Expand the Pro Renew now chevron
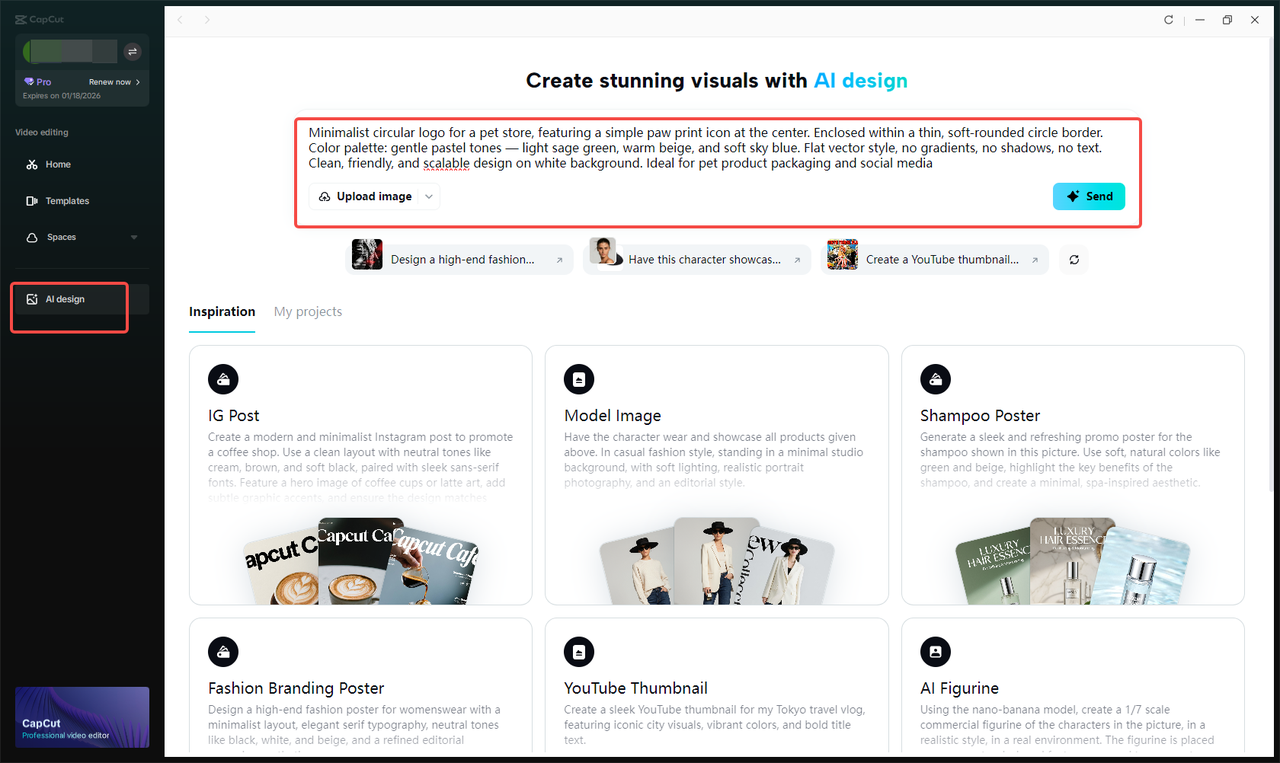The width and height of the screenshot is (1280, 763). point(137,81)
